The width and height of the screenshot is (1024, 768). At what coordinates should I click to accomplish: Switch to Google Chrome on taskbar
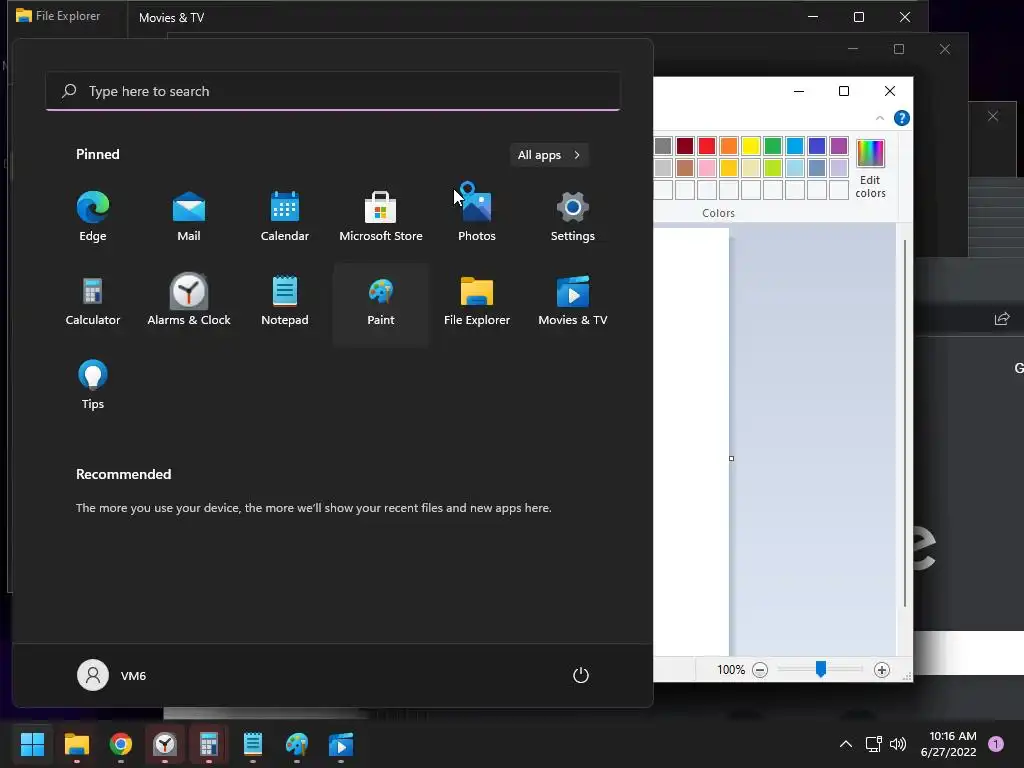pyautogui.click(x=121, y=744)
